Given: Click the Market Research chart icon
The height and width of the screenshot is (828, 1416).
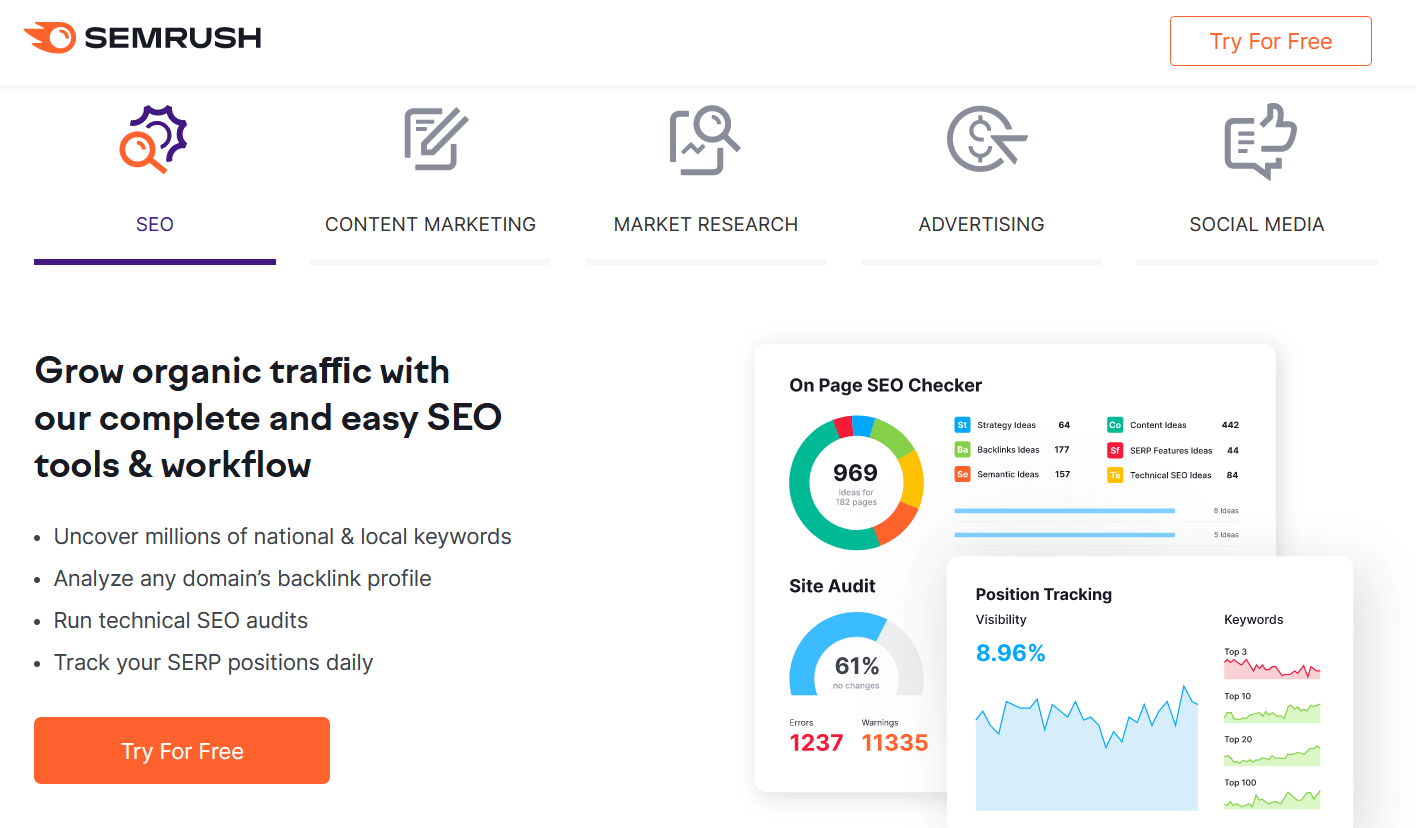Looking at the screenshot, I should [705, 141].
